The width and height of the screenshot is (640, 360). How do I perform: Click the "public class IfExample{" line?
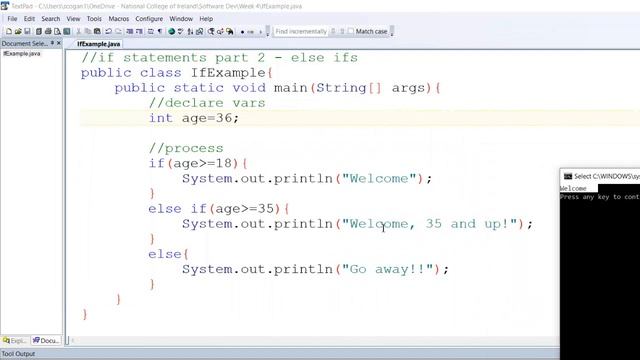click(x=177, y=73)
